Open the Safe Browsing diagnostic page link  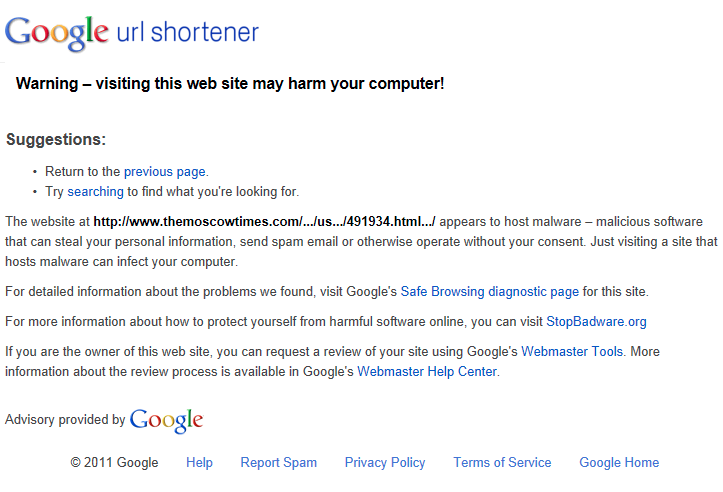[x=490, y=292]
